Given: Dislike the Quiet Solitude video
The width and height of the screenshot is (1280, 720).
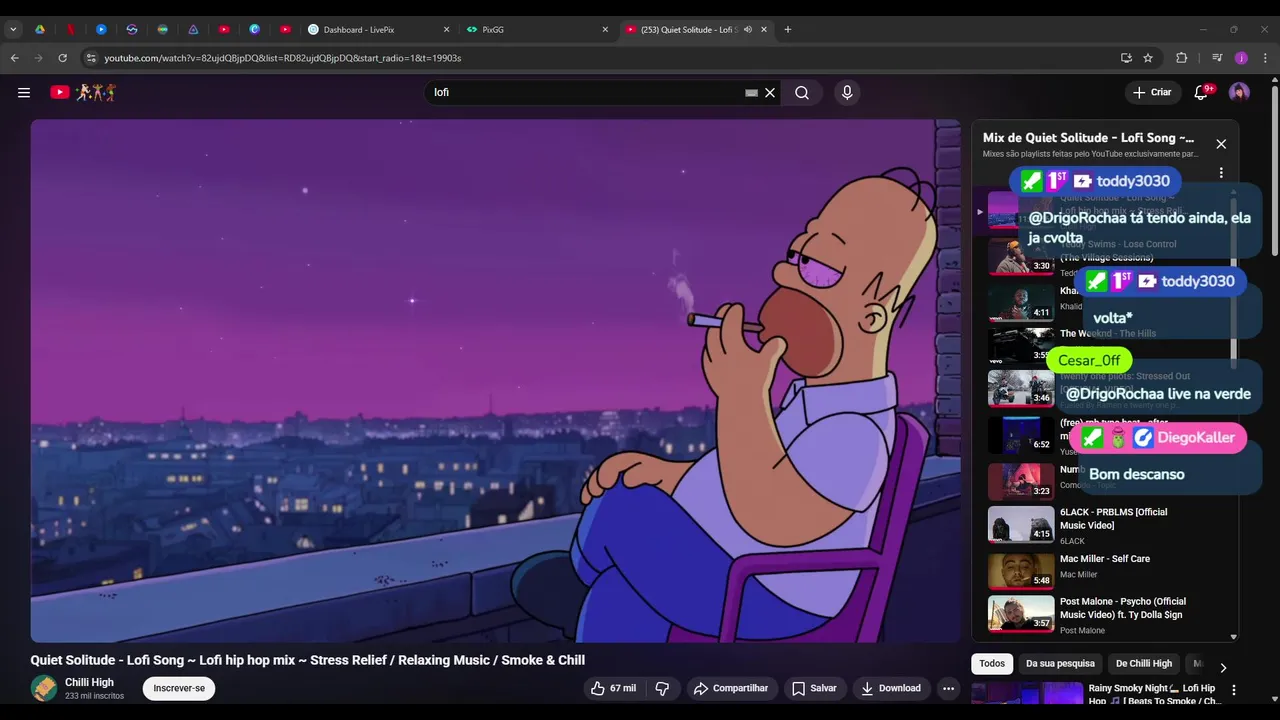Looking at the screenshot, I should [662, 688].
